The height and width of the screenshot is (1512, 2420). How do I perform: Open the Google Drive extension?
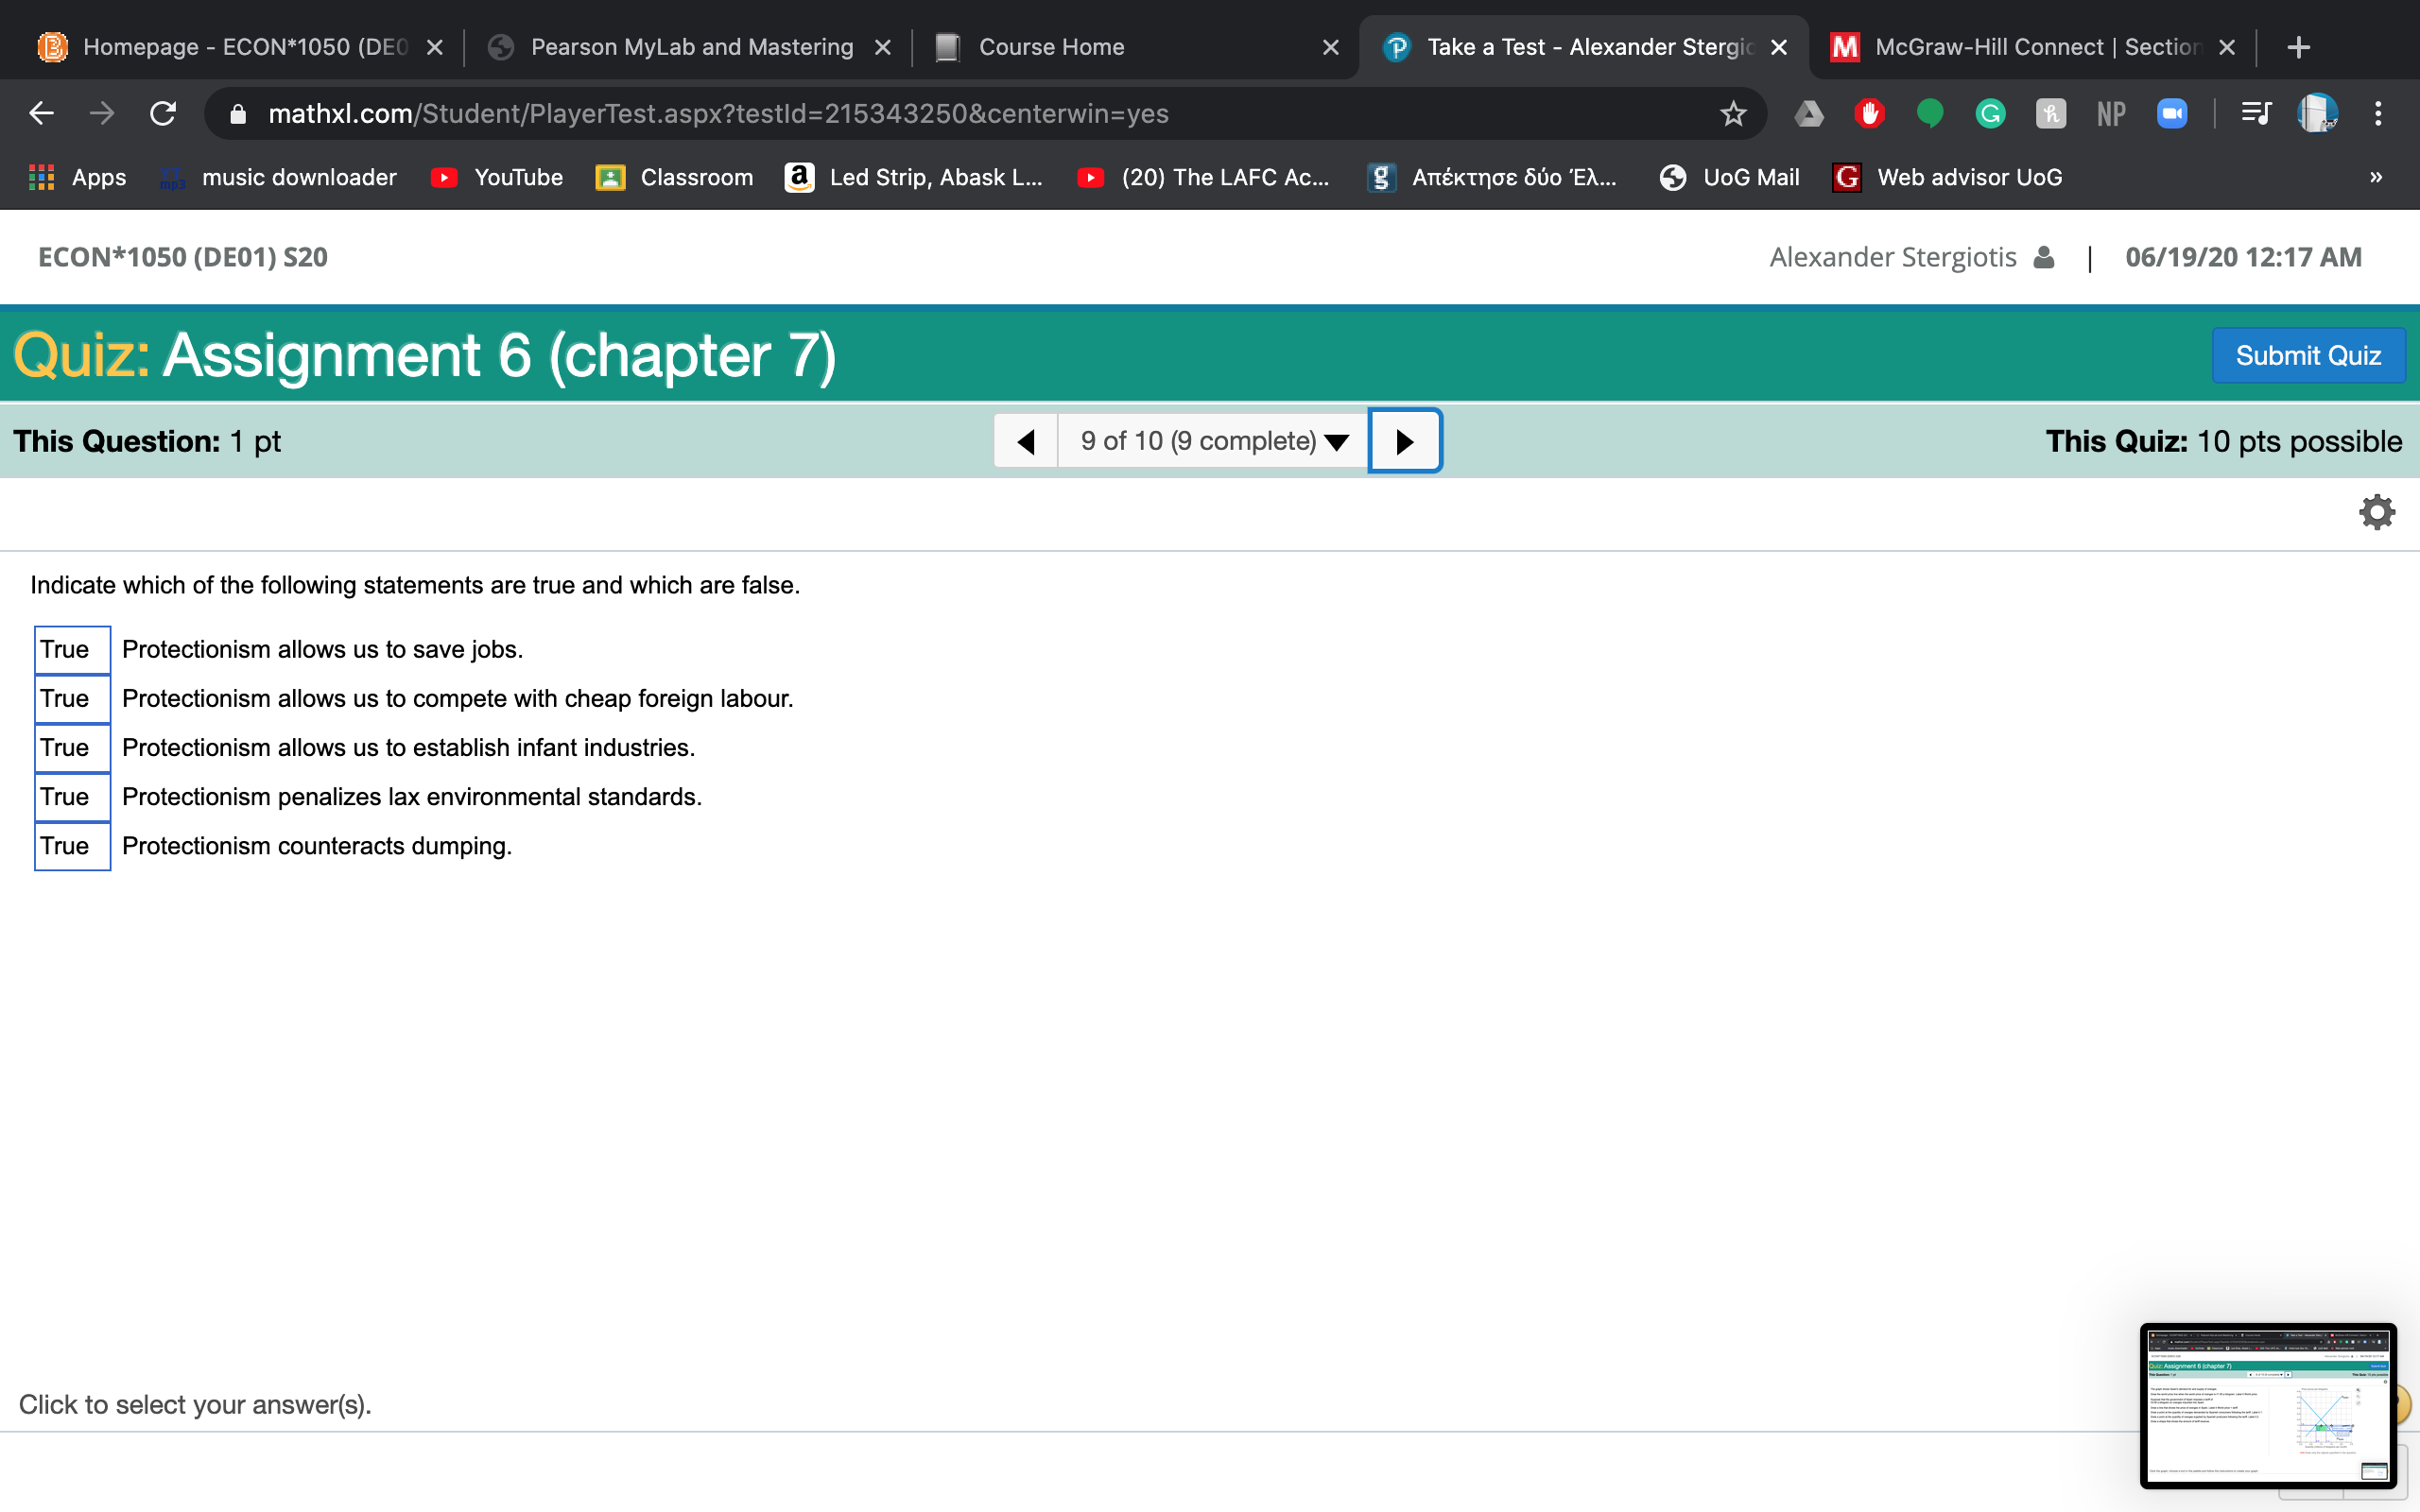click(1810, 113)
